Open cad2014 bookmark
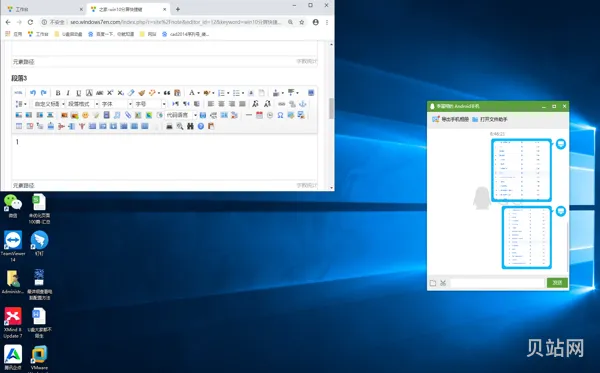Viewport: 600px width, 373px height. (x=186, y=34)
